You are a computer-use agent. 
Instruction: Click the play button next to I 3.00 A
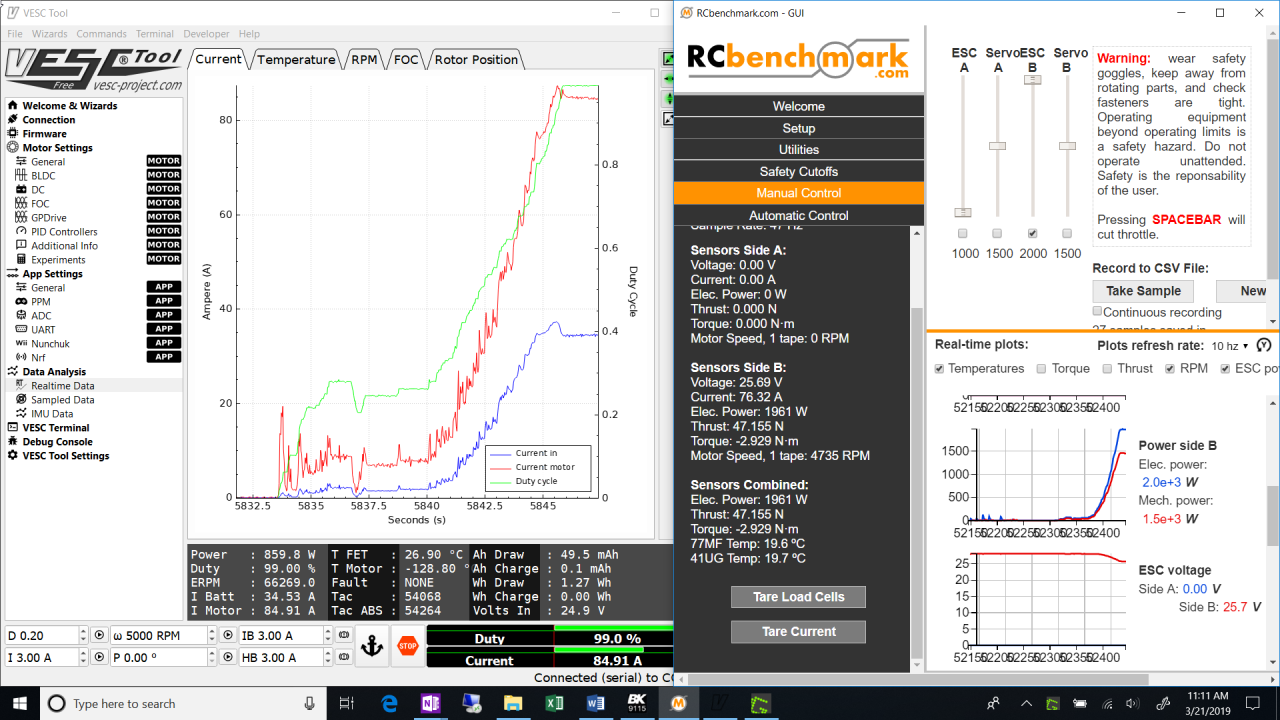[98, 657]
